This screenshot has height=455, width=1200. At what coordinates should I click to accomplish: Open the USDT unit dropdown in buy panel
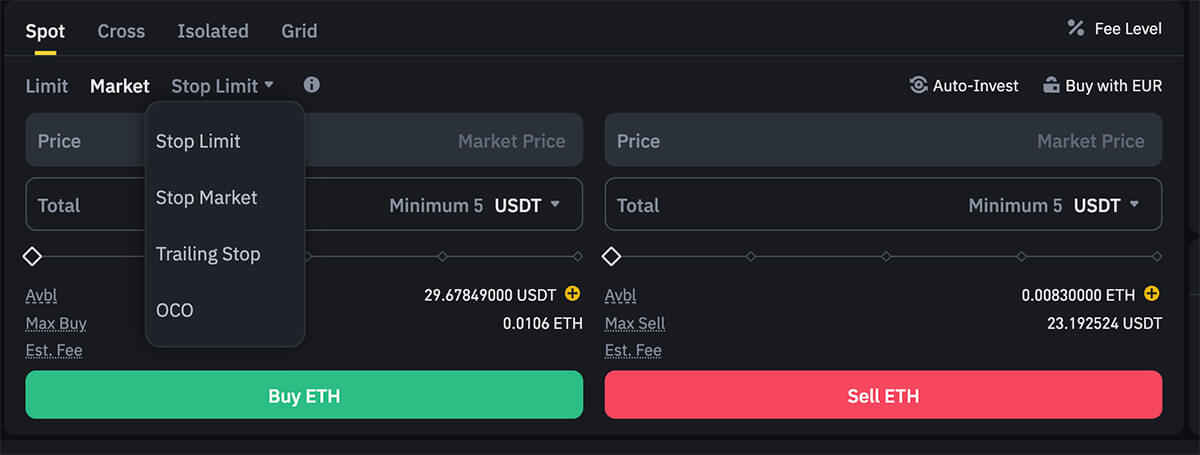pyautogui.click(x=527, y=205)
